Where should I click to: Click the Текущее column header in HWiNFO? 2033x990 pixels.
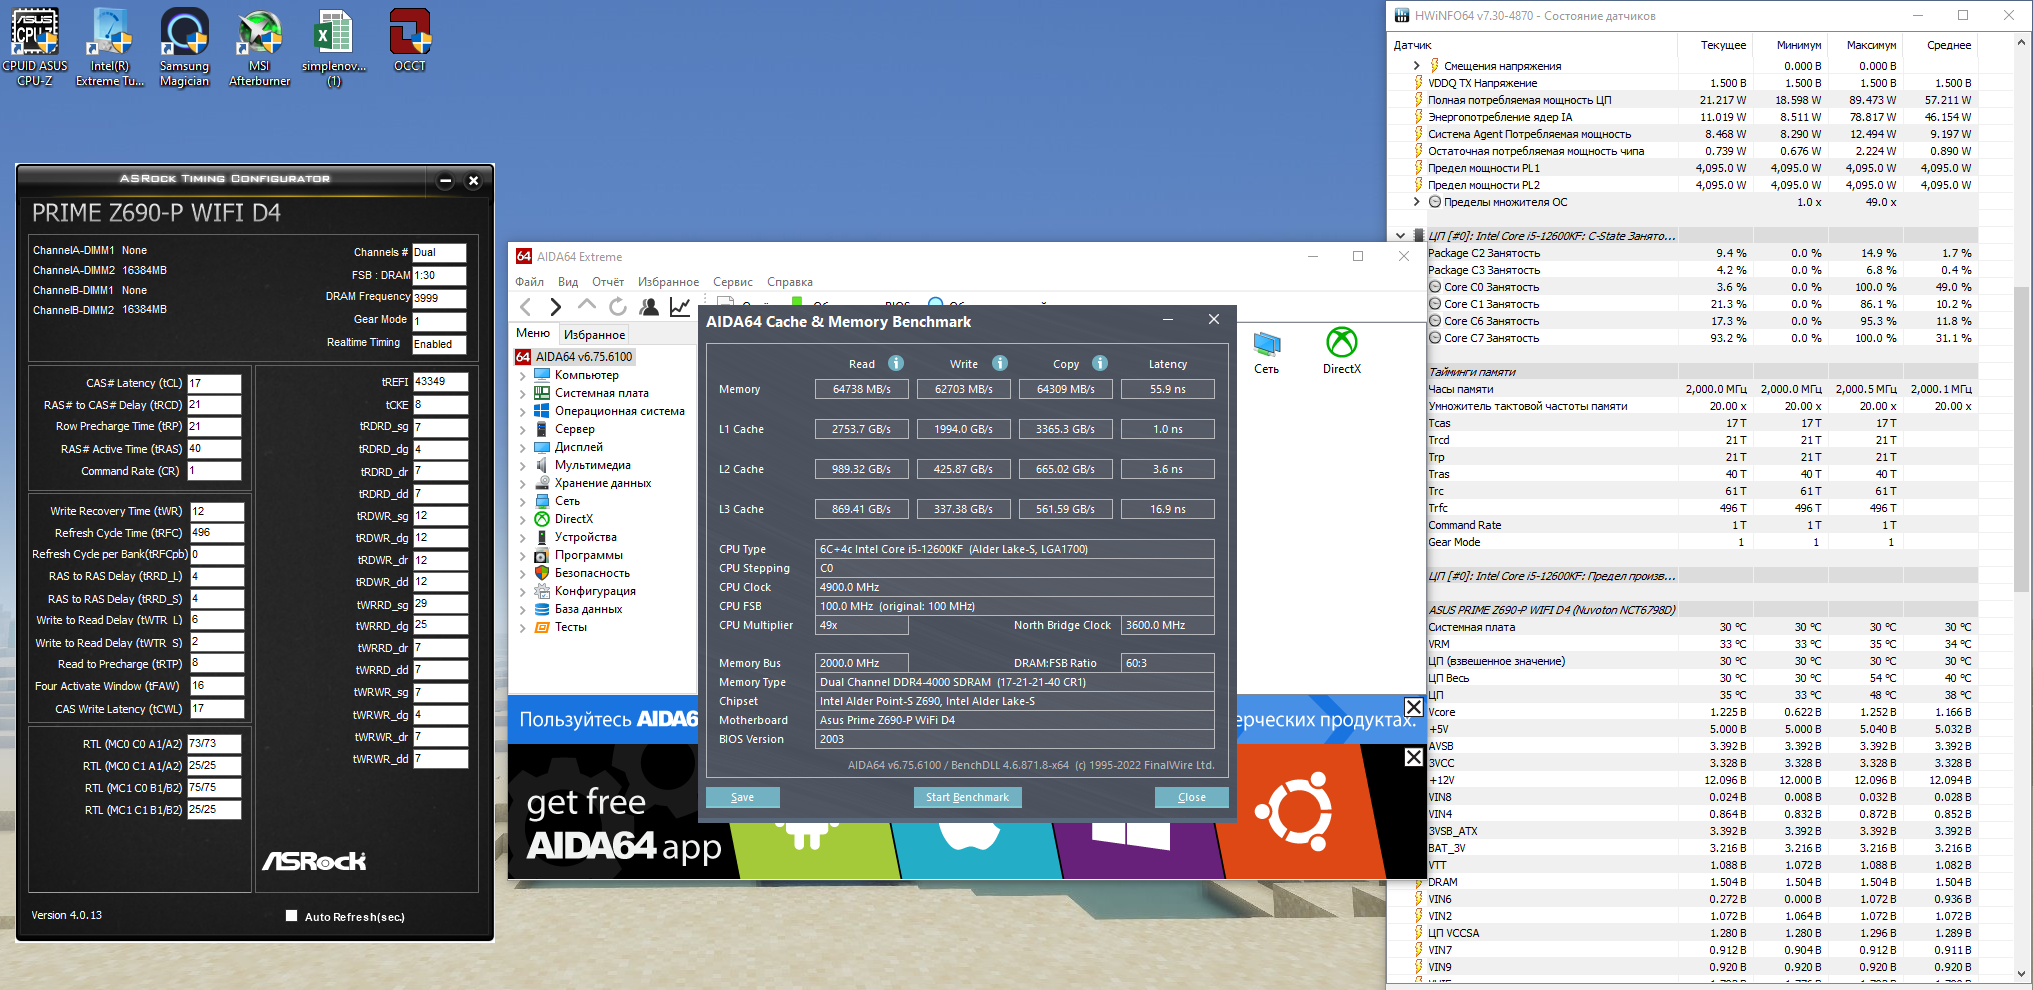click(x=1723, y=45)
